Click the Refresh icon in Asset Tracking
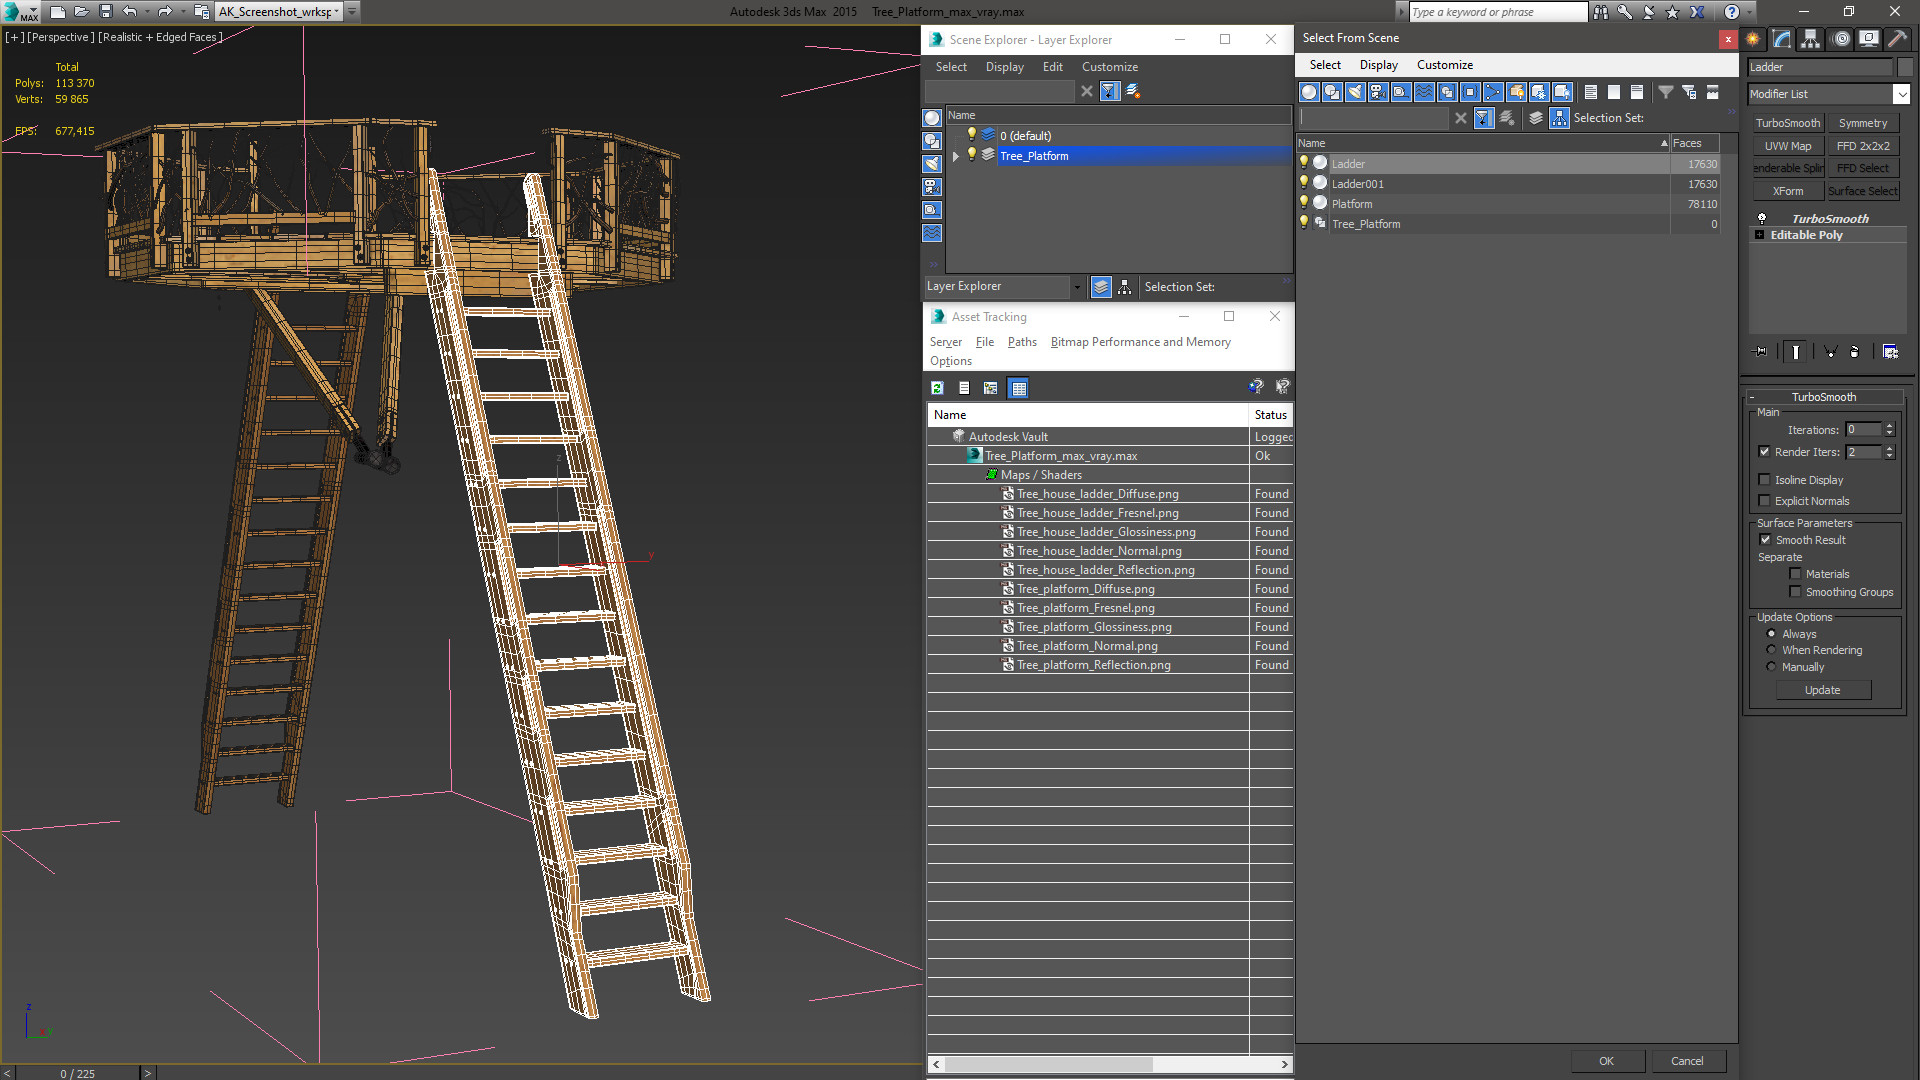The height and width of the screenshot is (1080, 1920). pos(937,388)
